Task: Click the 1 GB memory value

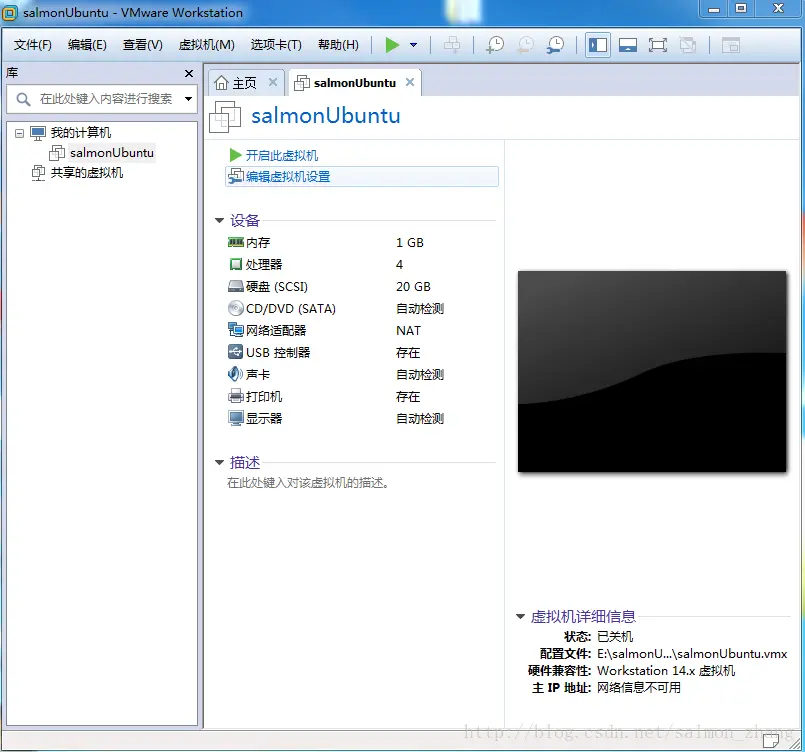Action: (x=410, y=242)
